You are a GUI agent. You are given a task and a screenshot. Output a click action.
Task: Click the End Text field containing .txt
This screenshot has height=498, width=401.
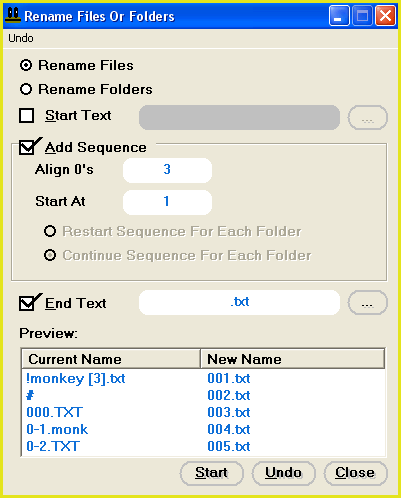(x=239, y=302)
